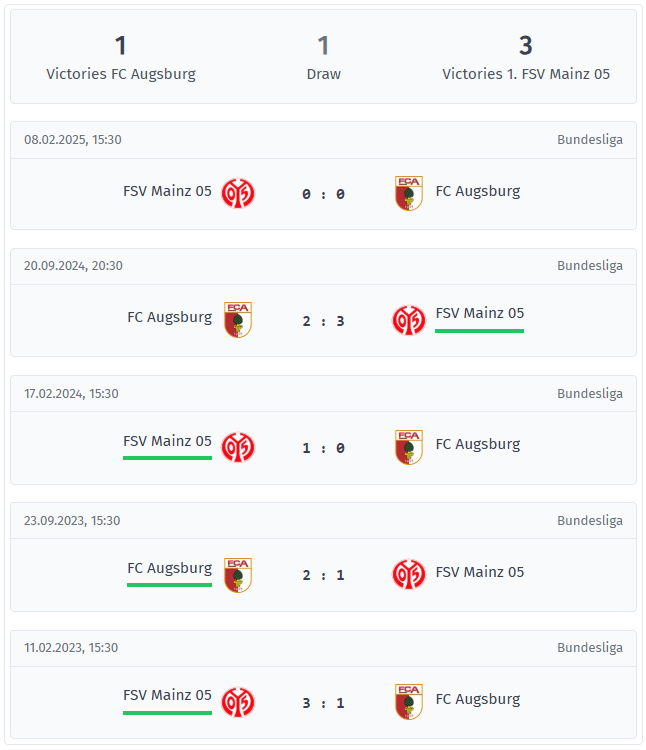Viewport: 646px width, 750px height.
Task: Click Mainz 05 logo in 20.09.2024 match
Action: coord(409,320)
